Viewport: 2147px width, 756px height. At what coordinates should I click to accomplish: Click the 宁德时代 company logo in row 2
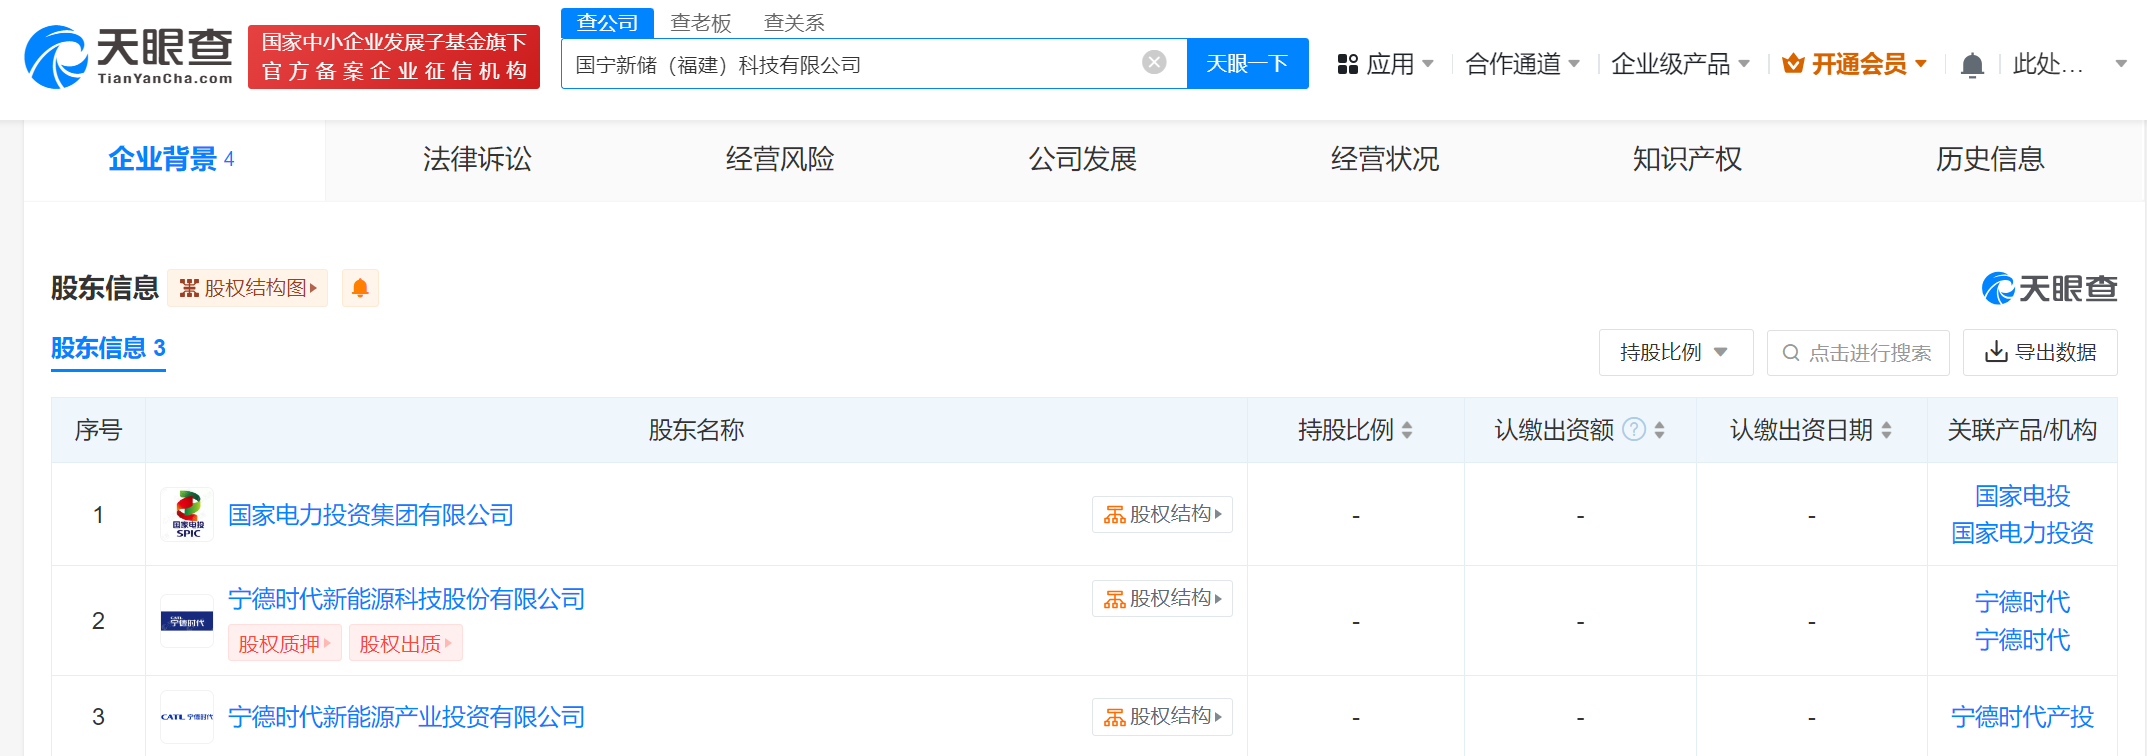(x=187, y=621)
